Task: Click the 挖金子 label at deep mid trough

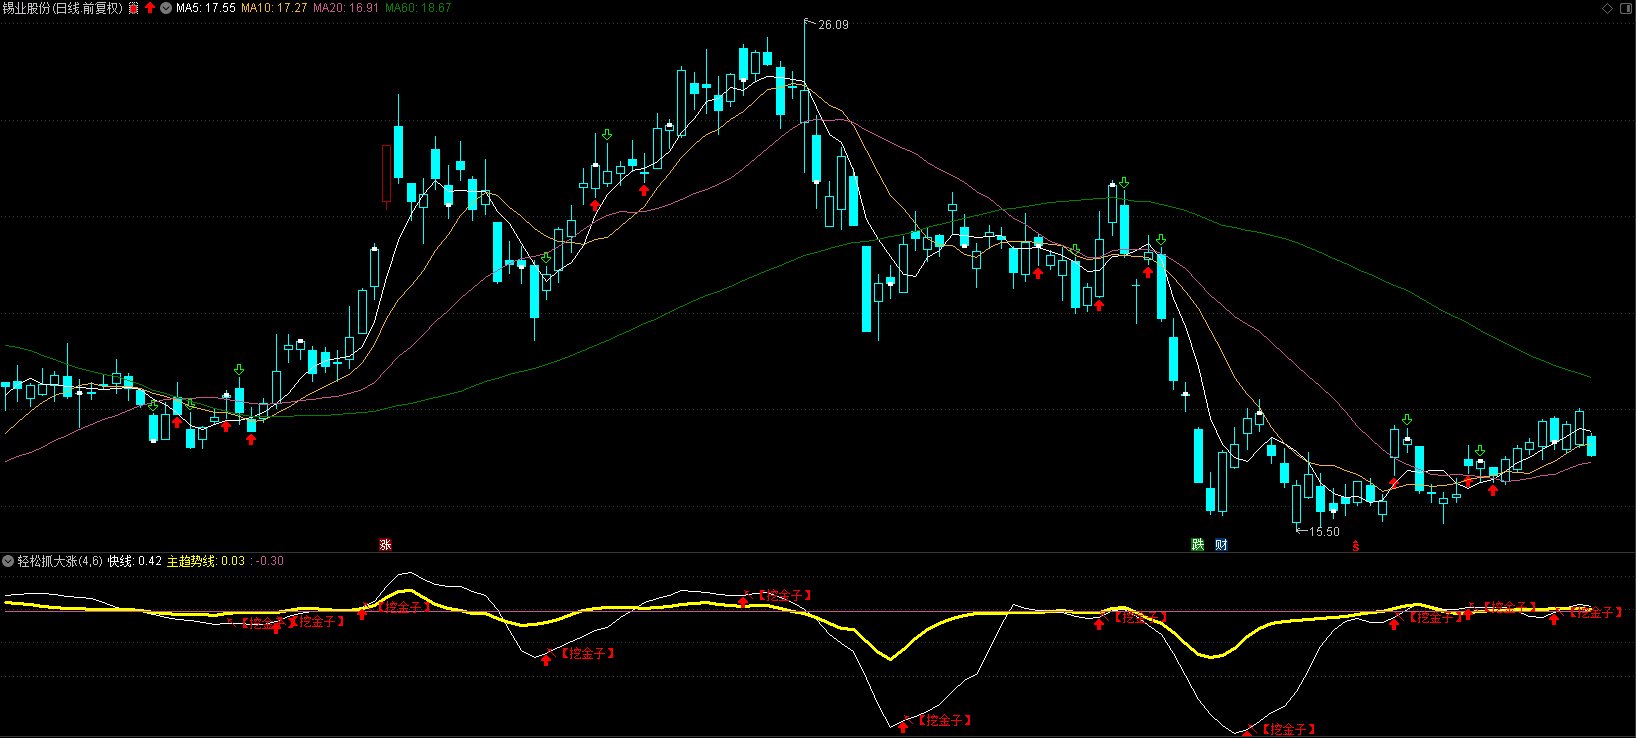Action: coord(945,720)
